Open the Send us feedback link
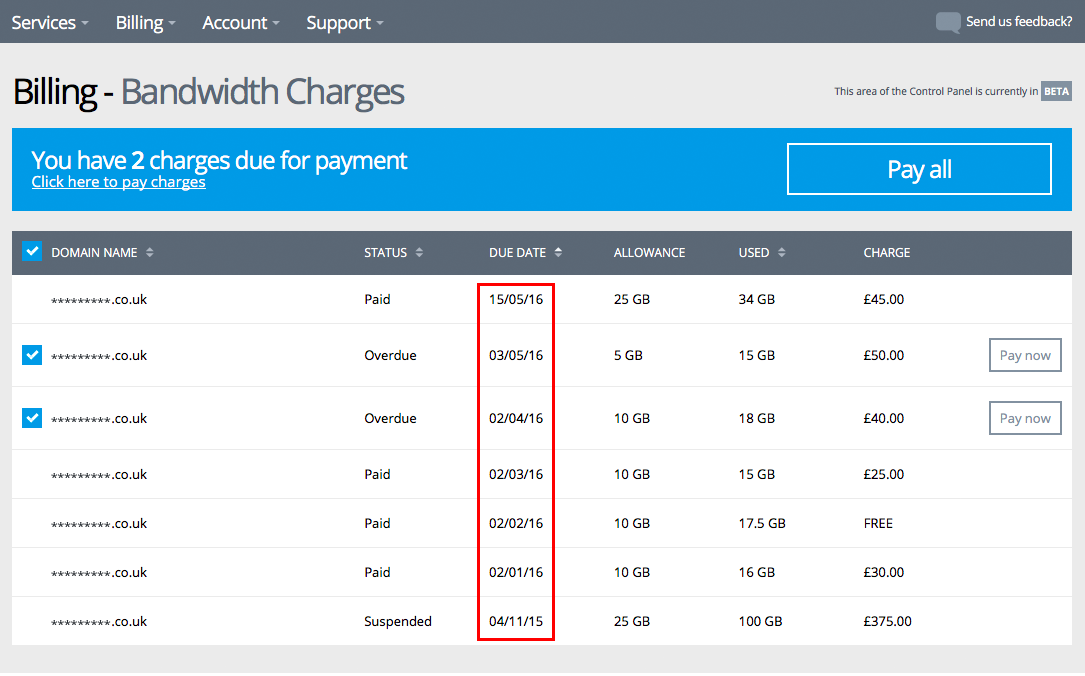The image size is (1085, 676). (x=1019, y=21)
